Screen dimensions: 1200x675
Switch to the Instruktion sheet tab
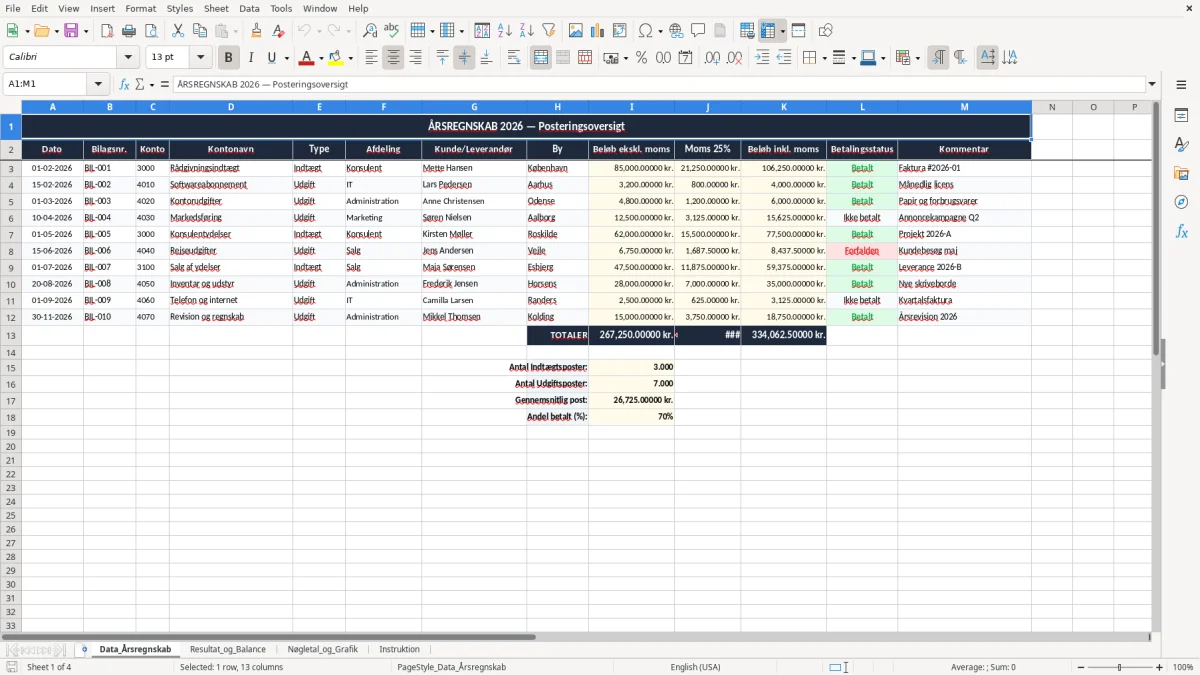coord(399,649)
